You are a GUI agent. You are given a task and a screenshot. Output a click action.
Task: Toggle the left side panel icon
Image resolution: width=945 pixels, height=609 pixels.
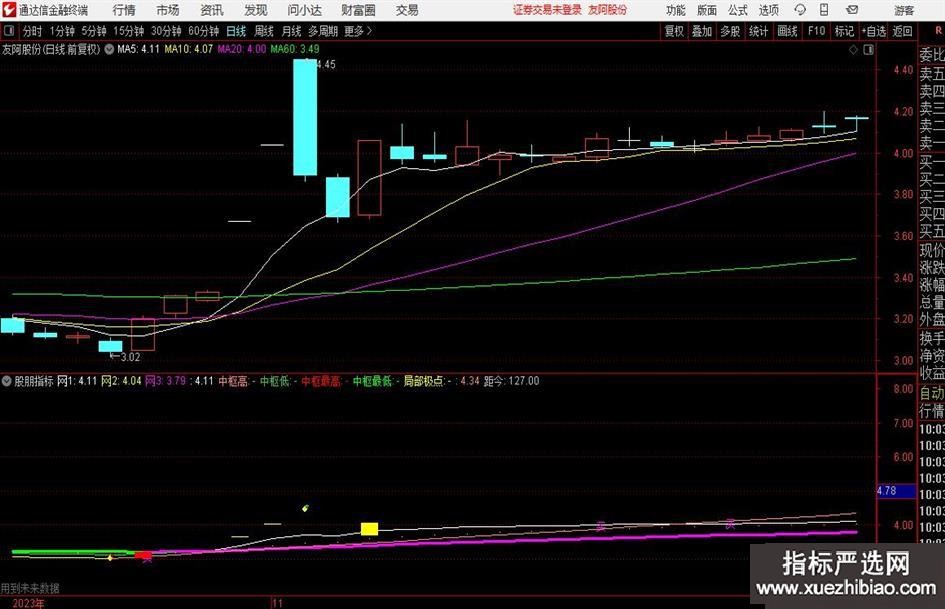point(9,31)
